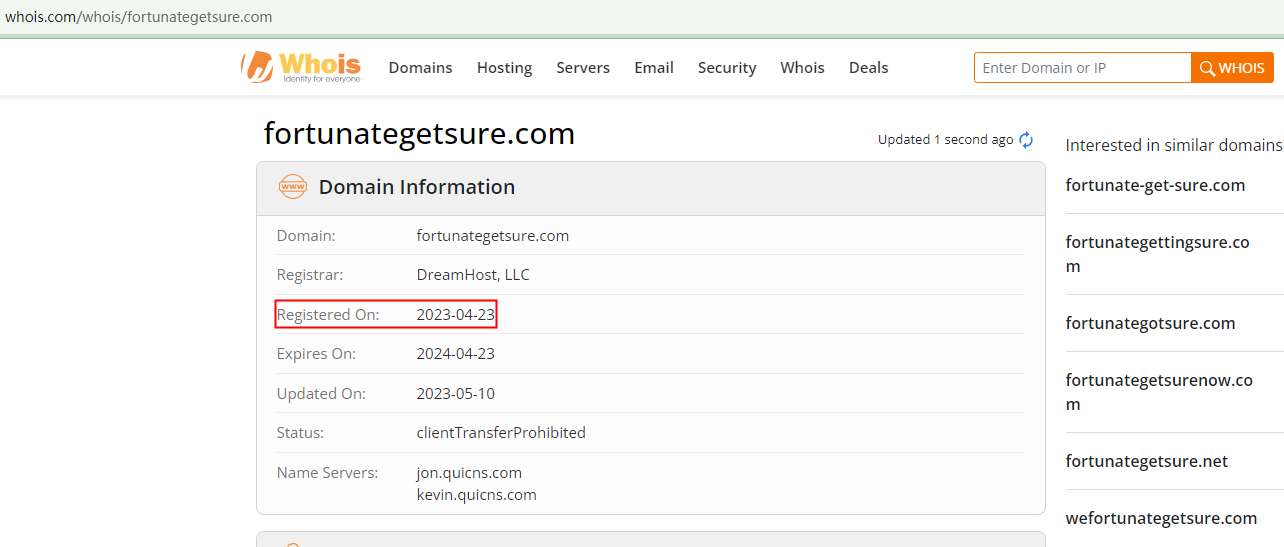The width and height of the screenshot is (1284, 547).
Task: Open the Hosting menu
Action: [504, 68]
